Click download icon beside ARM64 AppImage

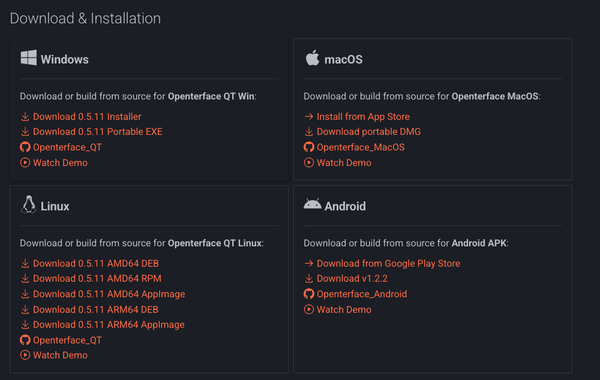coord(25,325)
